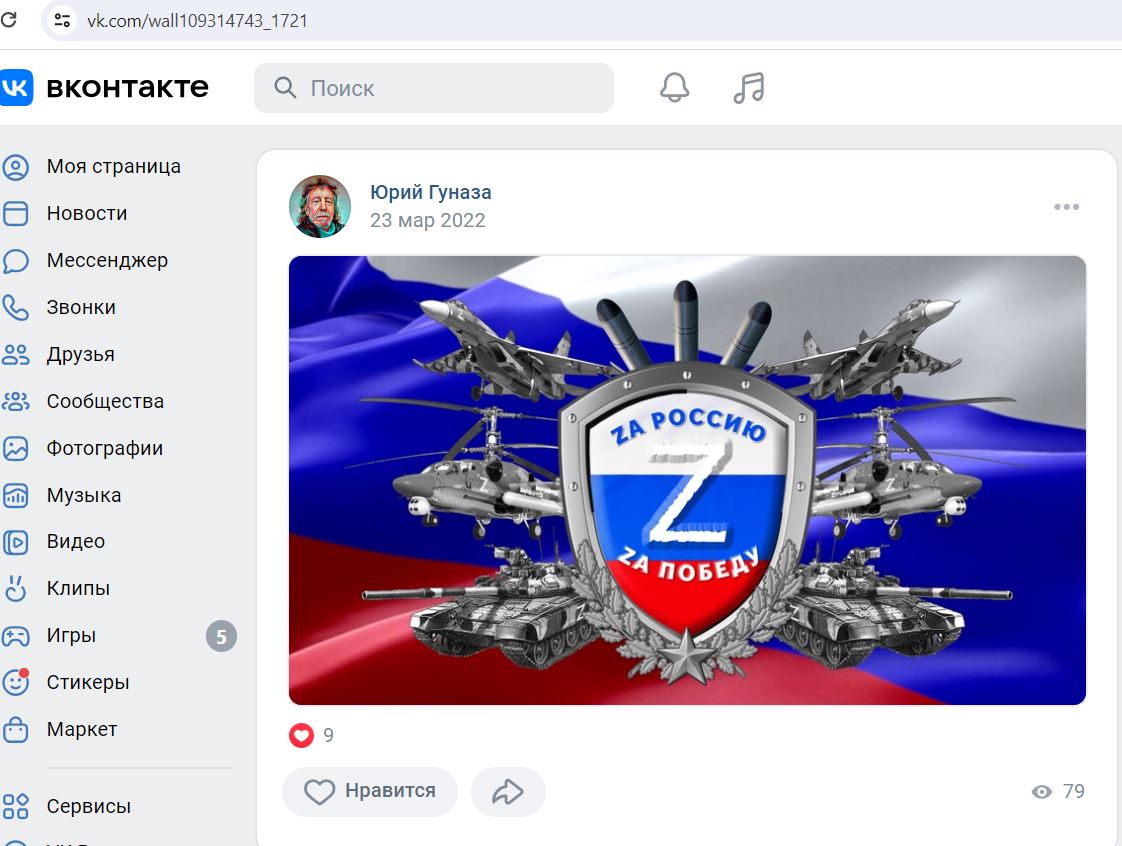Open Друзья section
The height and width of the screenshot is (846, 1122).
coord(80,354)
